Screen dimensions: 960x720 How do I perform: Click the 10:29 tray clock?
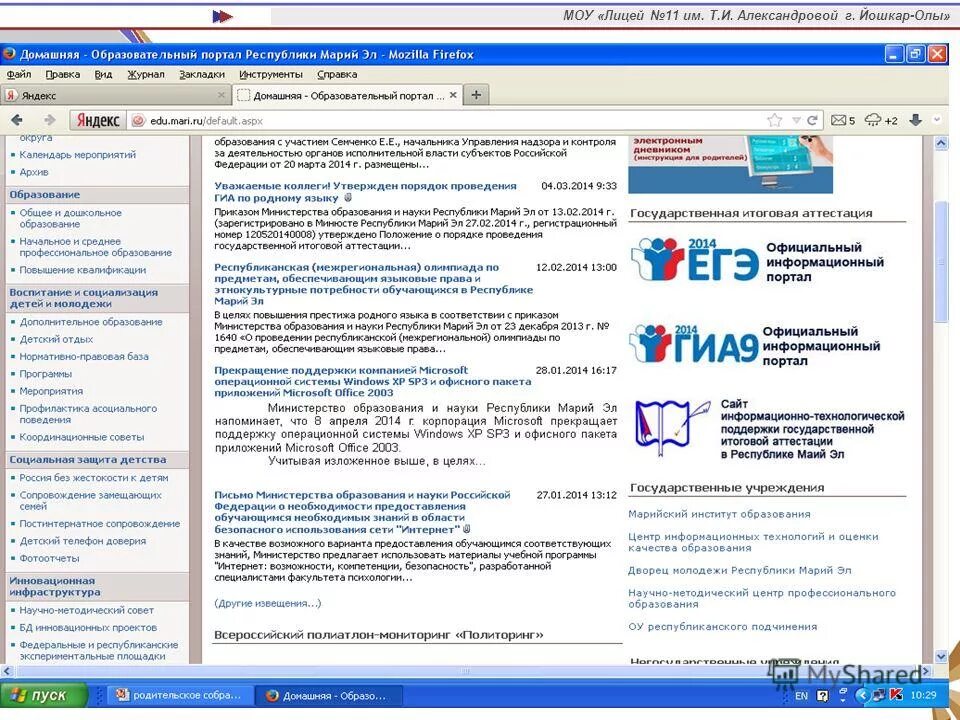[923, 696]
